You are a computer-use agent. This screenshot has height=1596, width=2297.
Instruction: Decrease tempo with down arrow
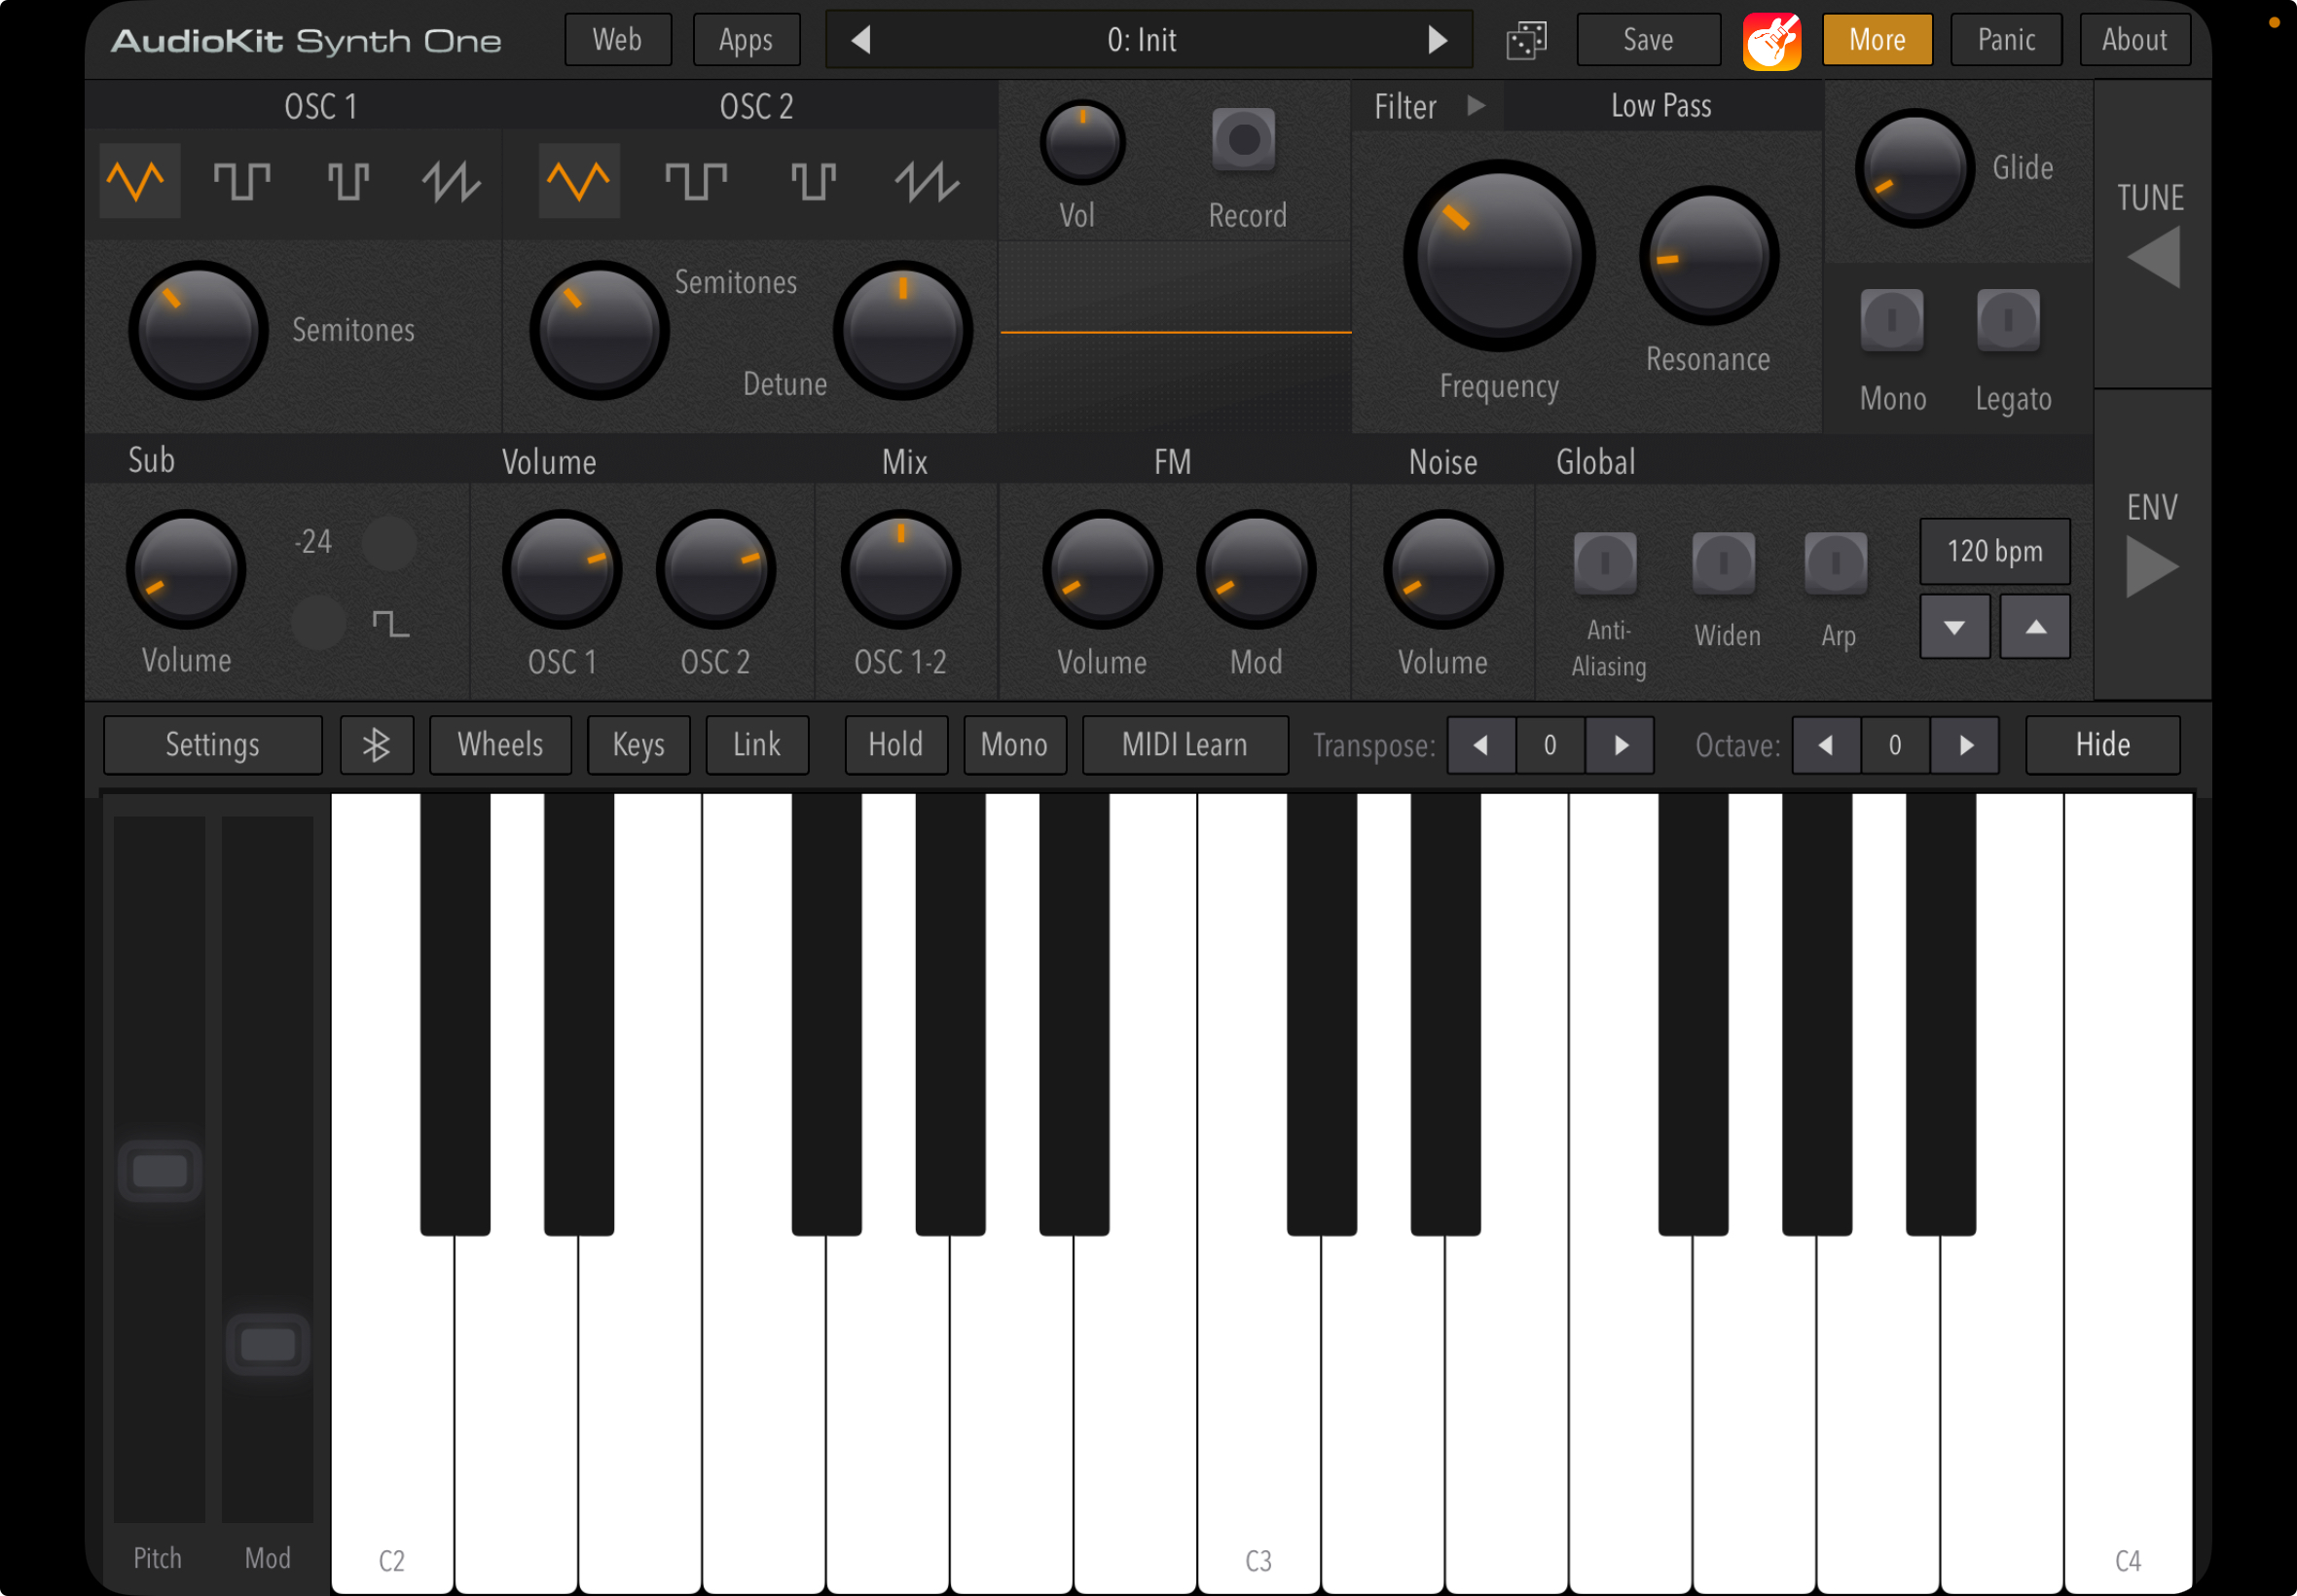1954,627
